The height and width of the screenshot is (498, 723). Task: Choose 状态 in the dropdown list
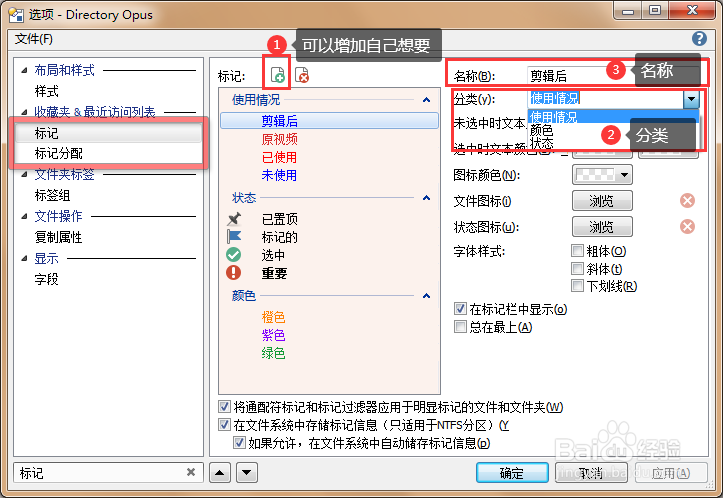pos(541,143)
